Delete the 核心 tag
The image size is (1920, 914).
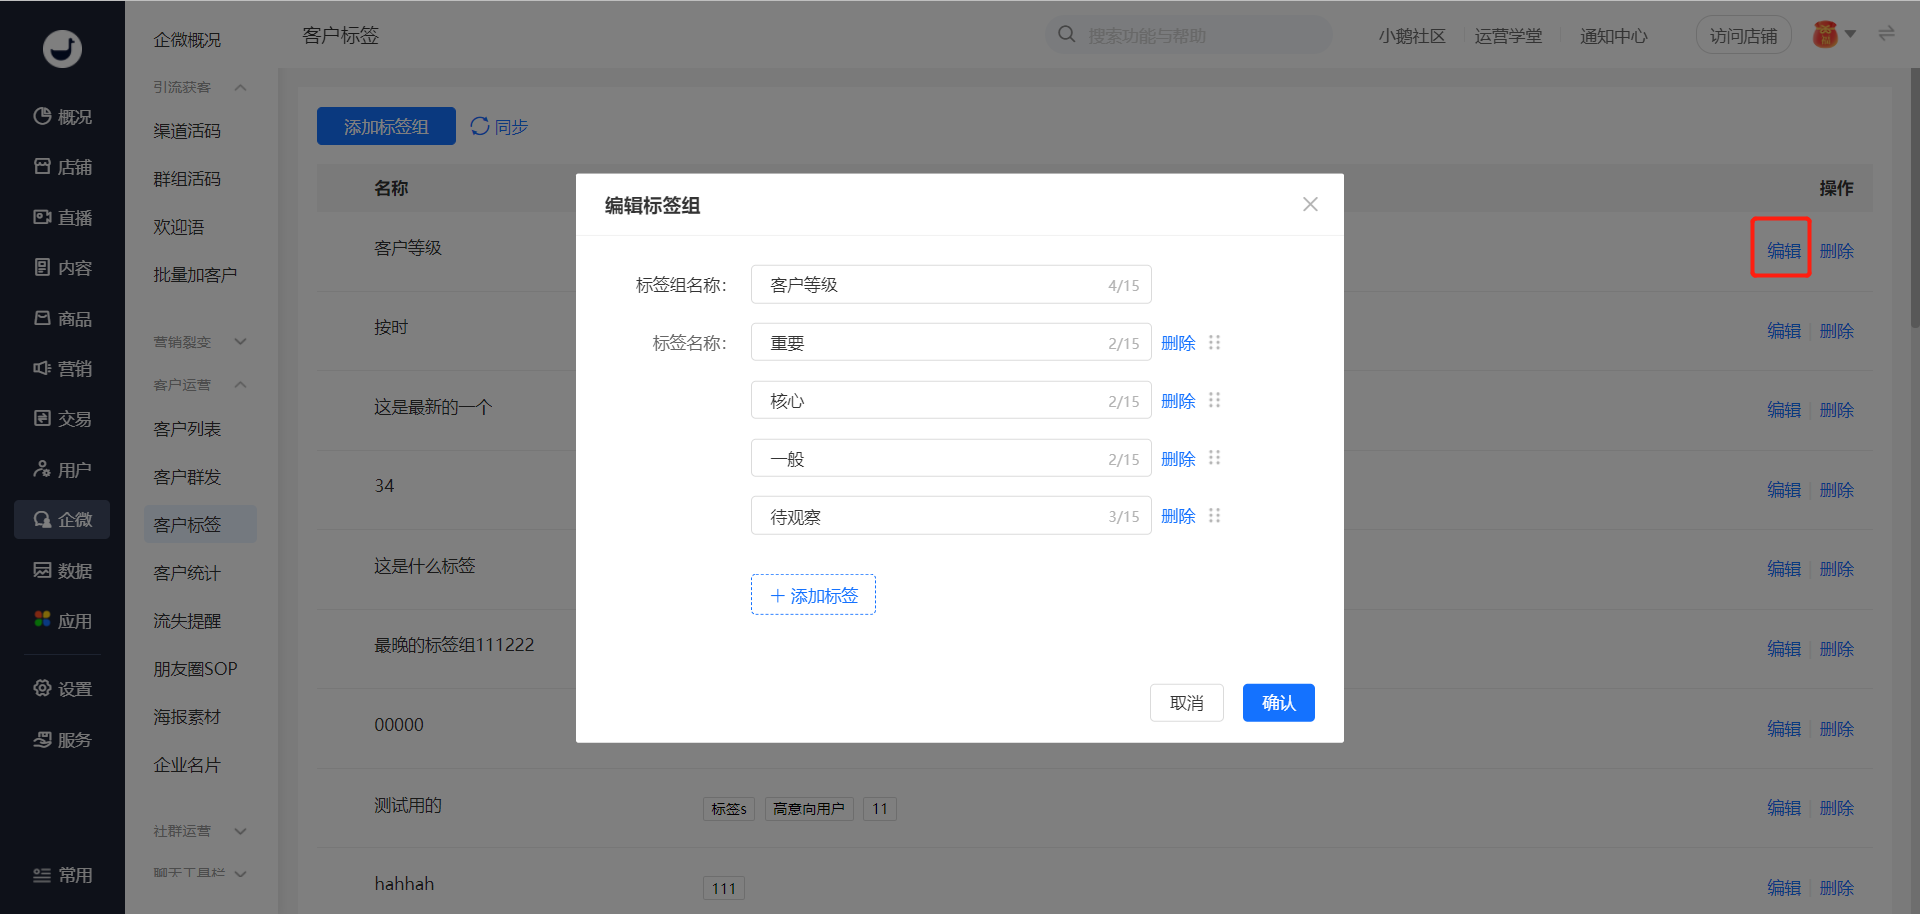[1178, 401]
